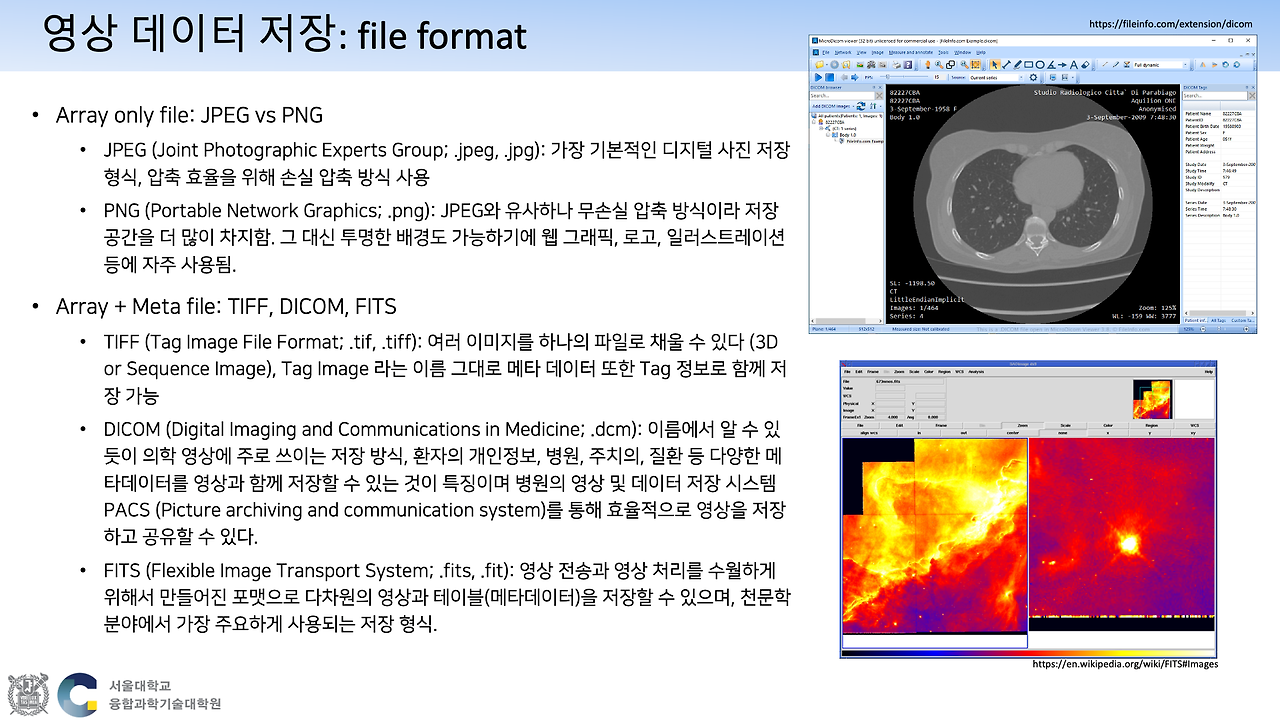
Task: Select the text annotation tool
Action: [1072, 64]
